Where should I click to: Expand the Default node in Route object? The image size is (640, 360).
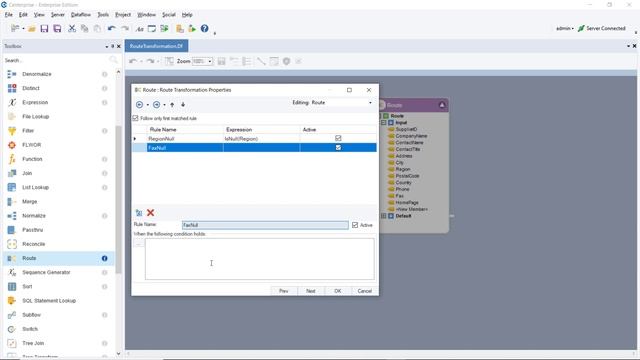(x=384, y=216)
